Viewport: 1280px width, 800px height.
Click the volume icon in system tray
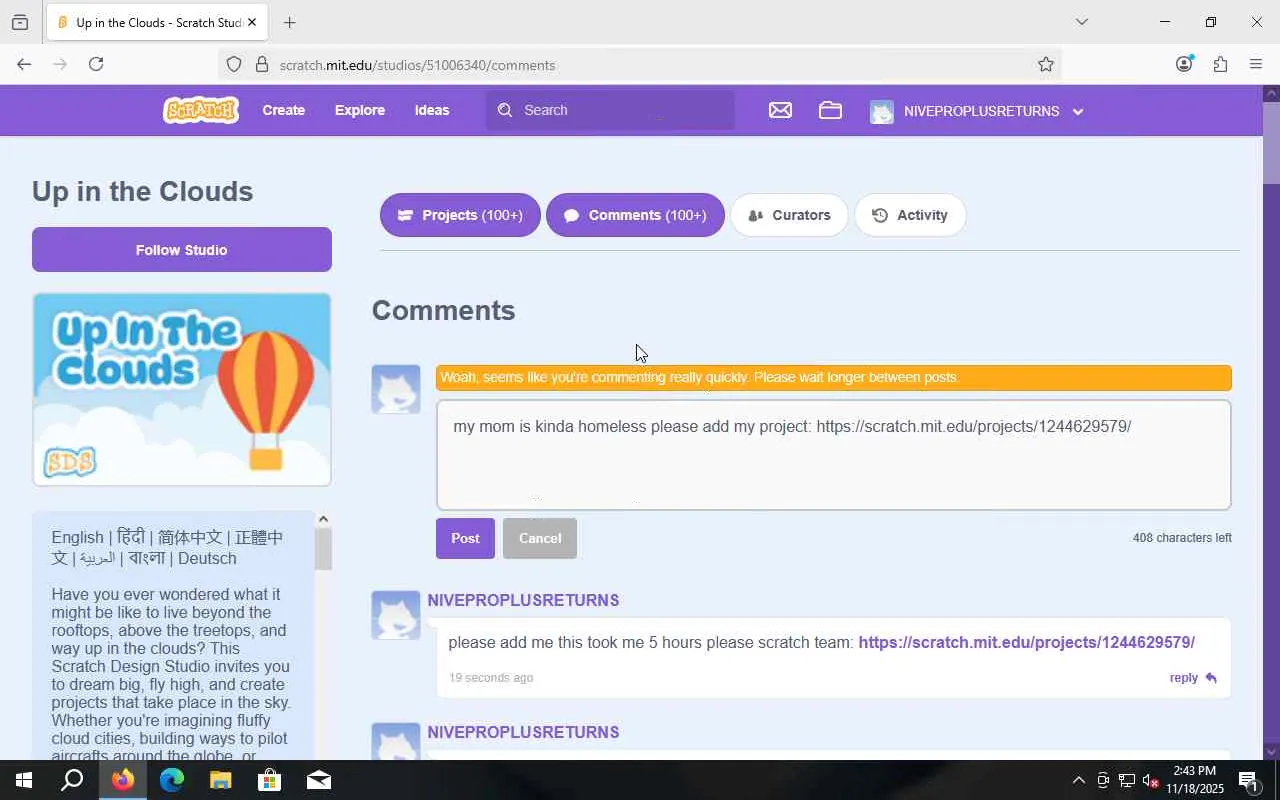tap(1150, 780)
